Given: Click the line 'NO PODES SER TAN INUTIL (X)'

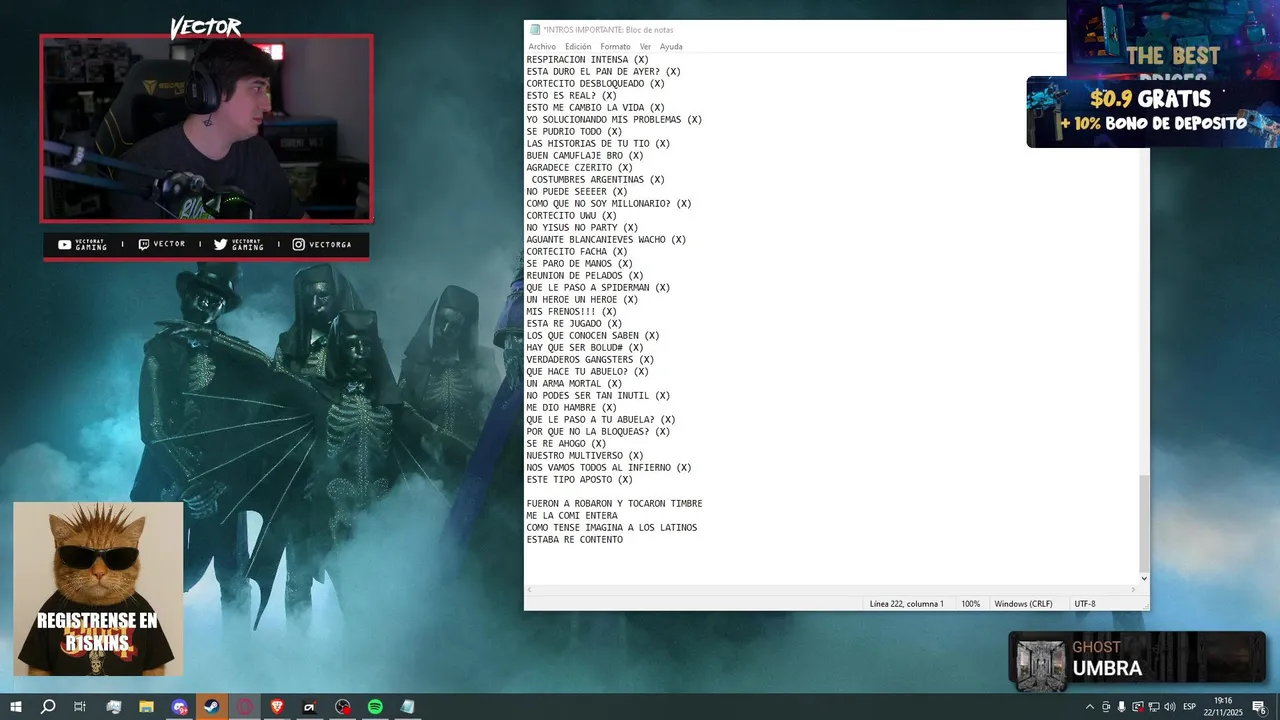Looking at the screenshot, I should (x=598, y=396).
